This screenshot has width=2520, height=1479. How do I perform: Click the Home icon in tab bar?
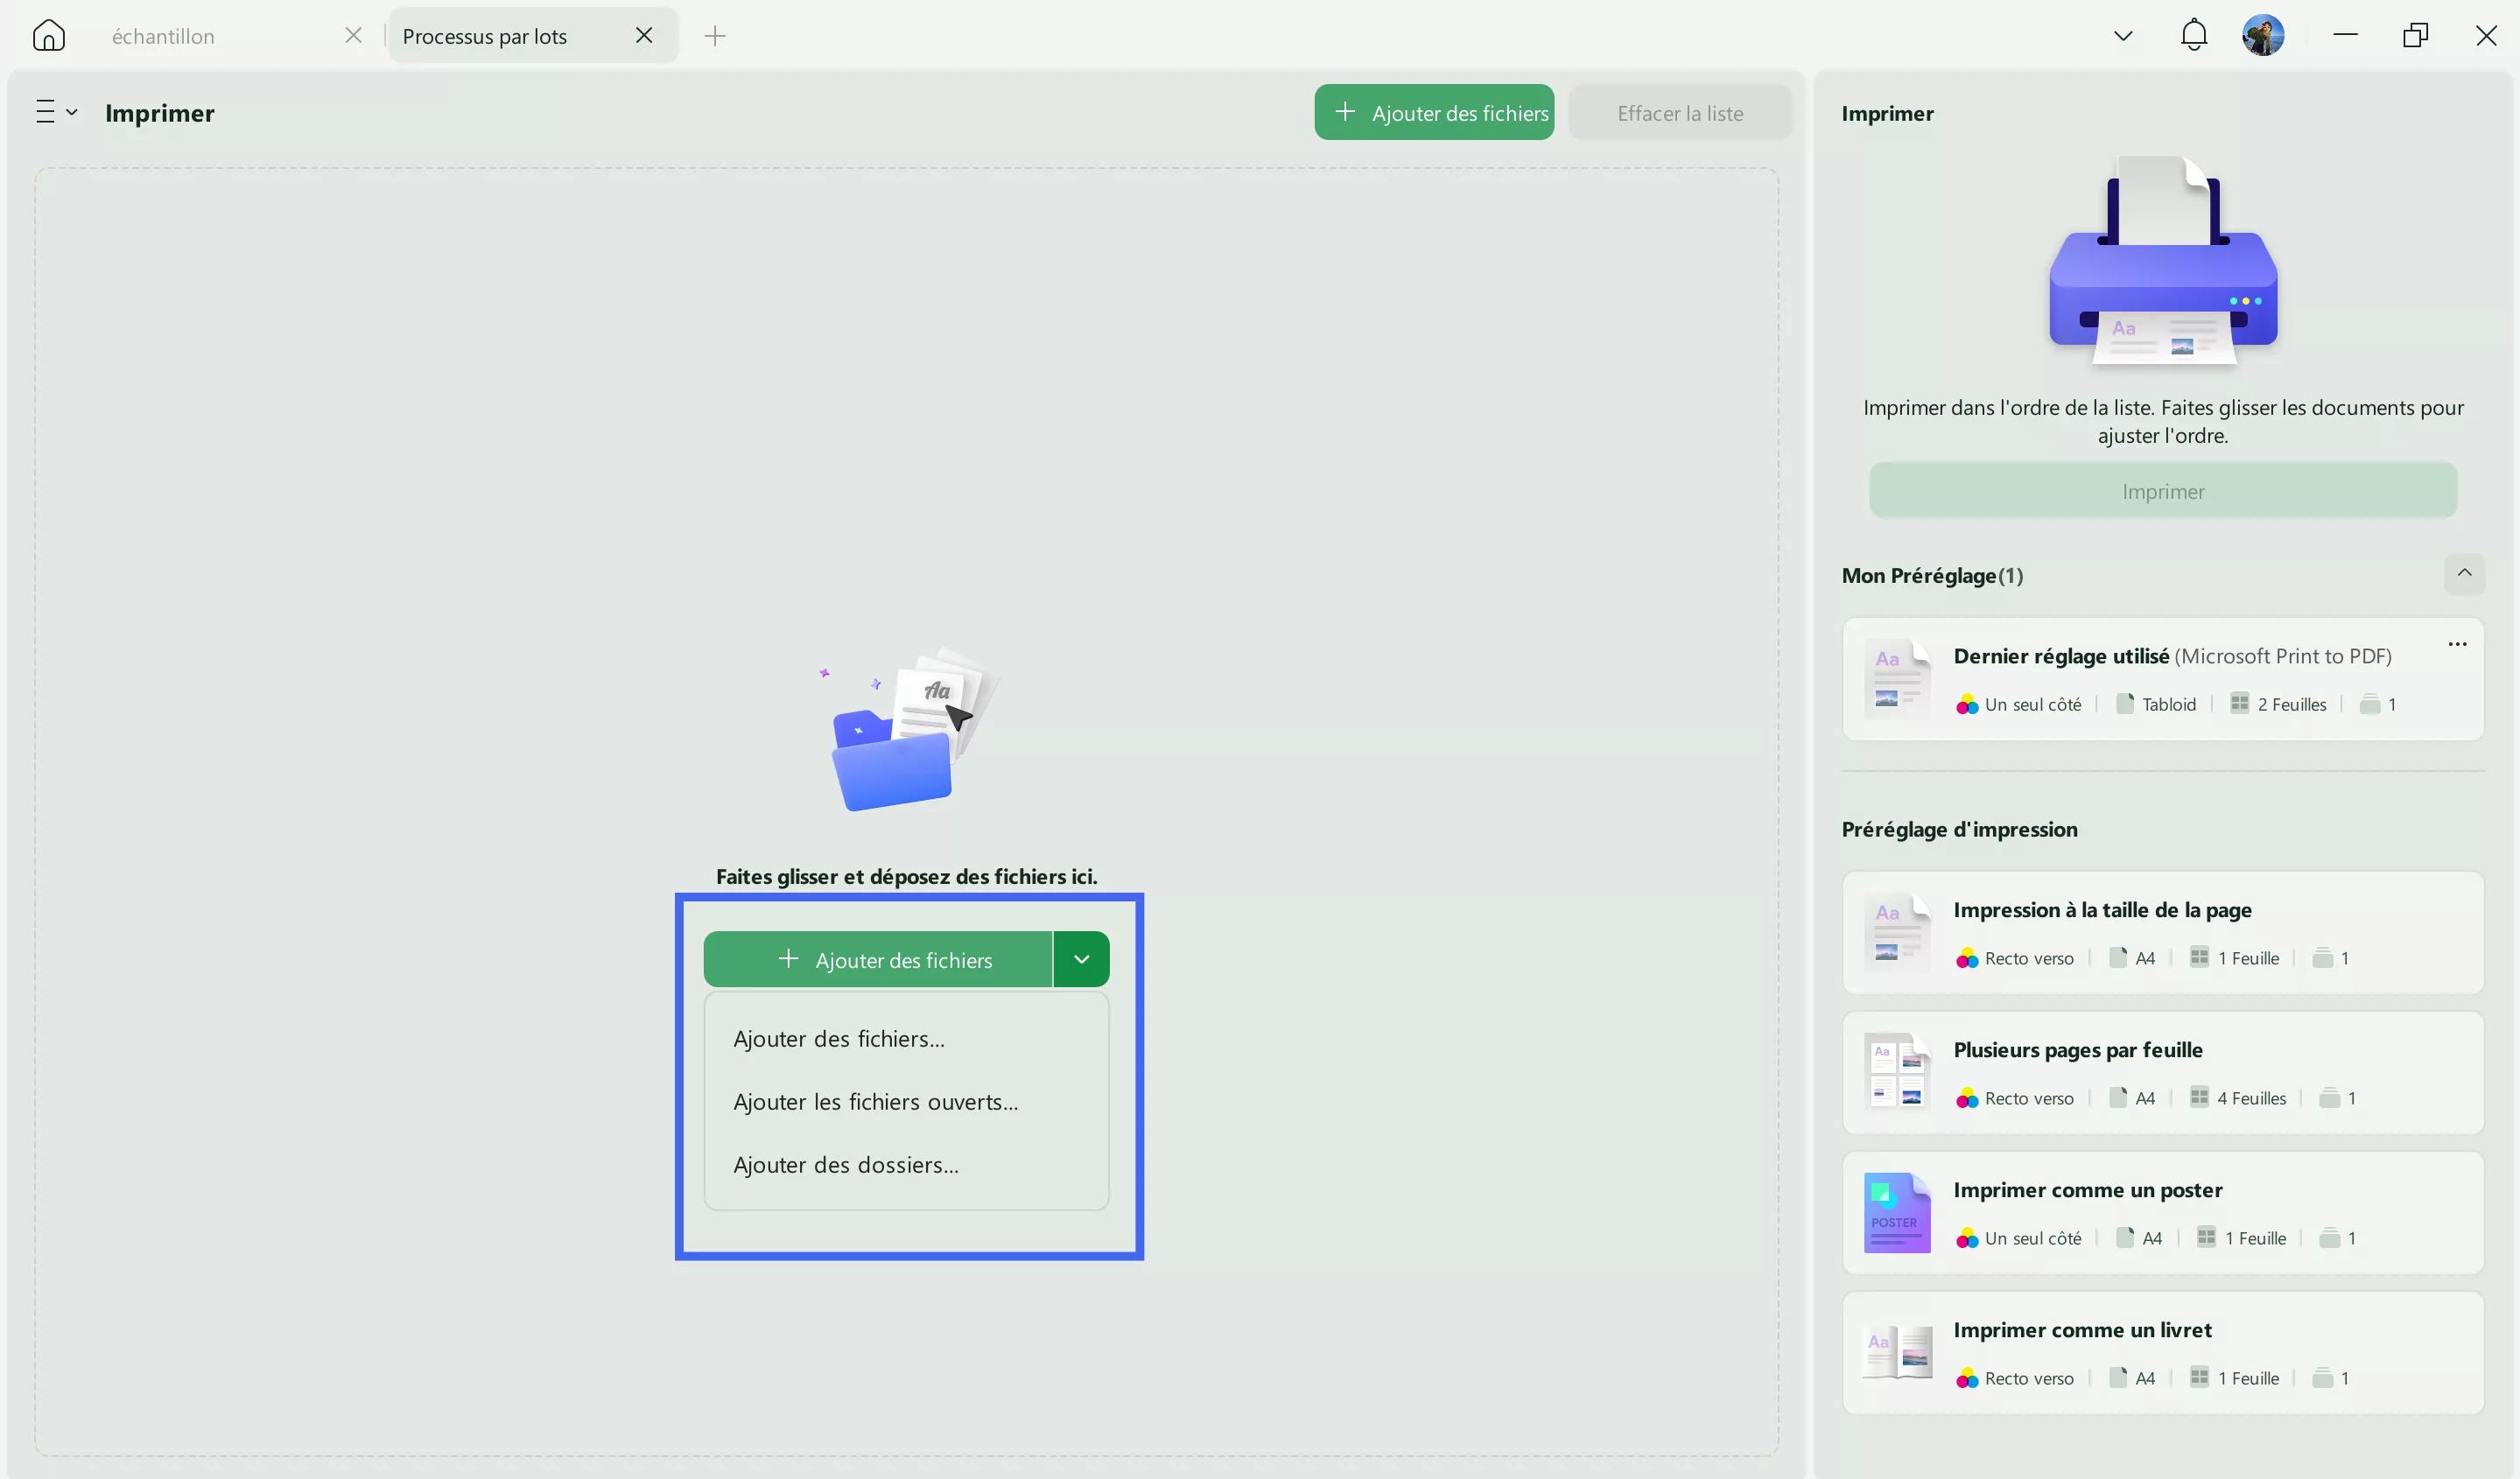[48, 36]
